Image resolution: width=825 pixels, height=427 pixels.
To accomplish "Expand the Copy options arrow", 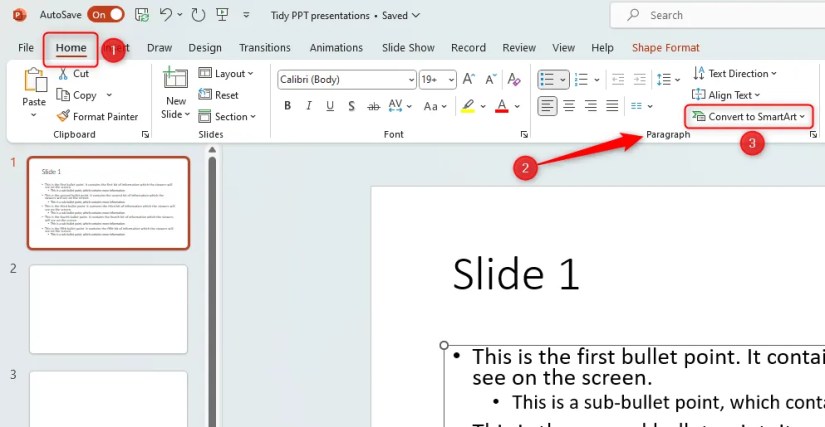I will [109, 95].
